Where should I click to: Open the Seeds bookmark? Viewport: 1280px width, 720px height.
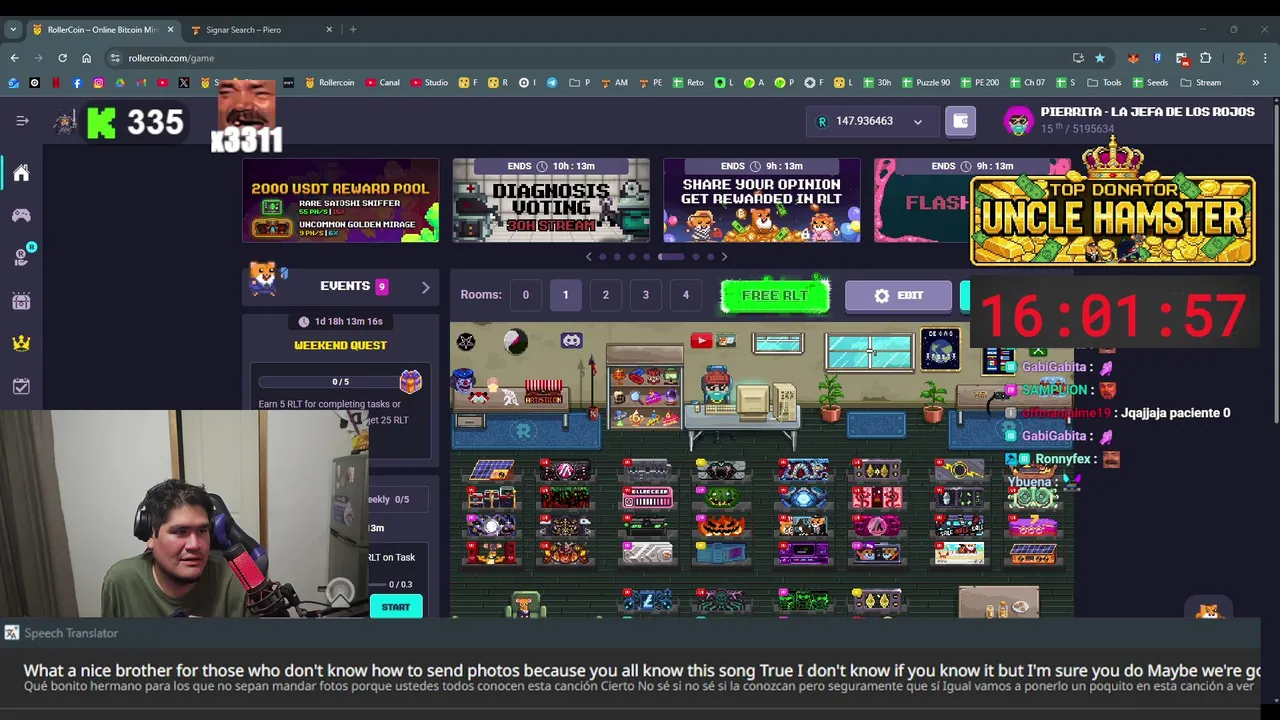(1150, 82)
